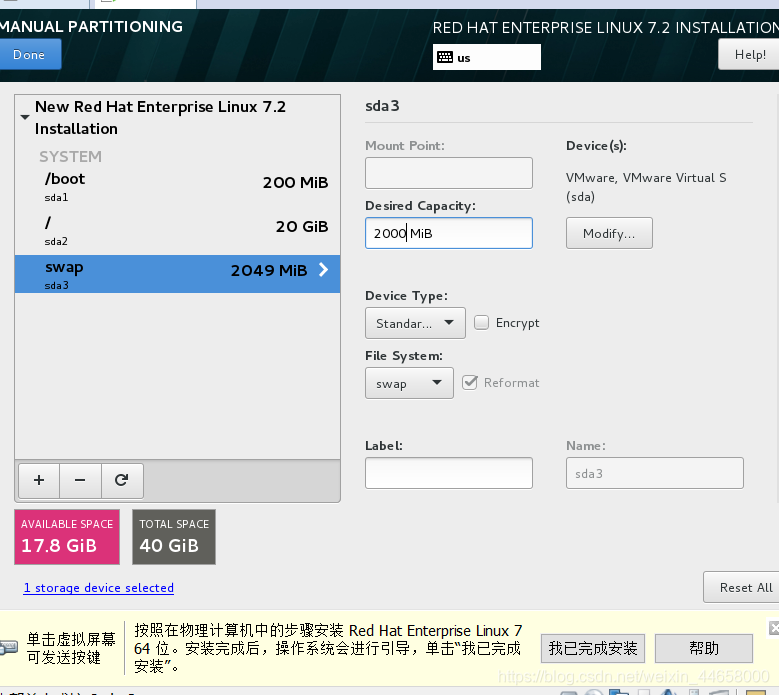This screenshot has height=695, width=779.
Task: Click the 20 GiB size of root
Action: point(302,227)
